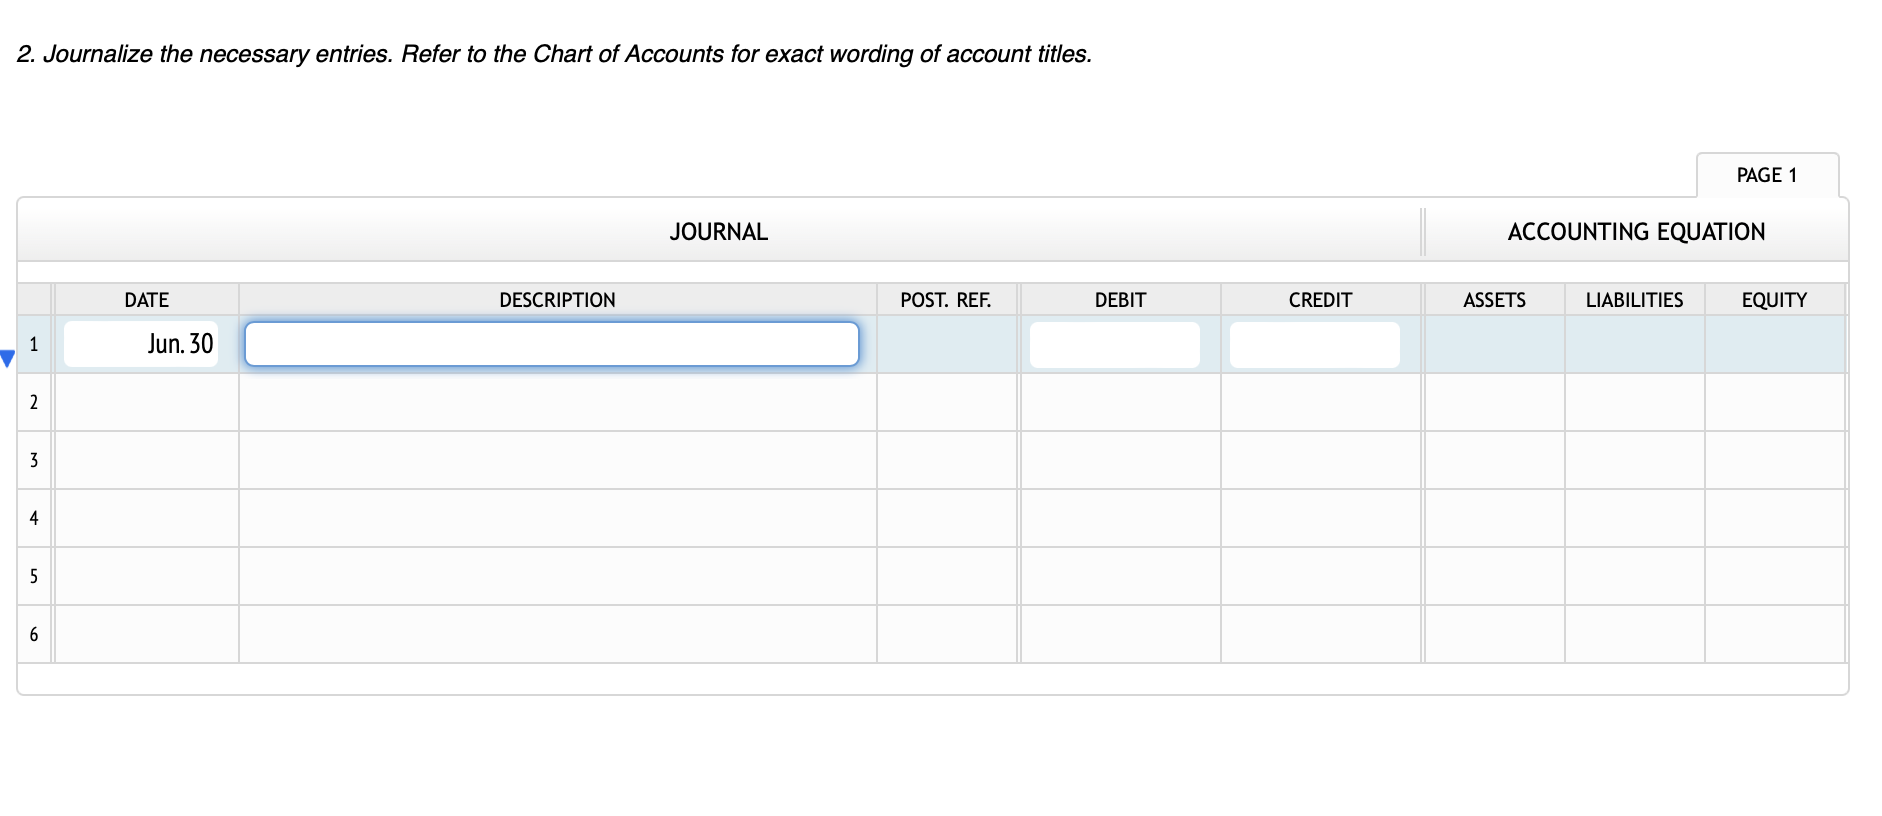
Task: Click the EQUITY column header
Action: coord(1774,300)
